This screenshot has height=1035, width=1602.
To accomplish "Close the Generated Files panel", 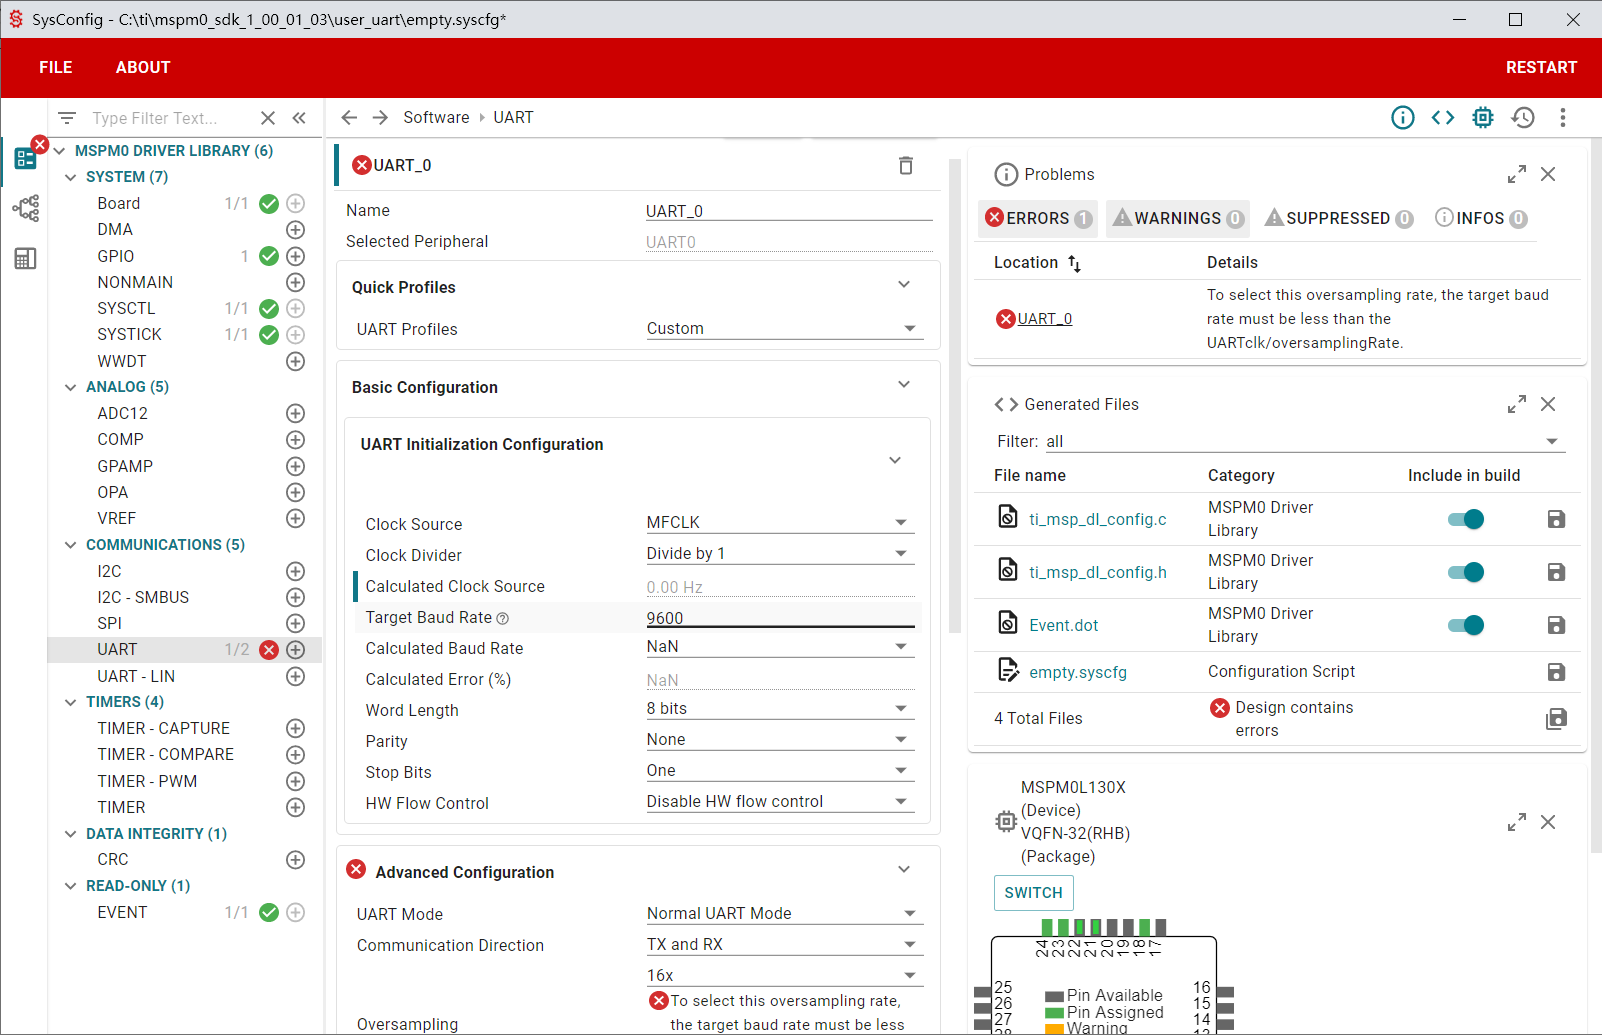I will click(x=1548, y=404).
